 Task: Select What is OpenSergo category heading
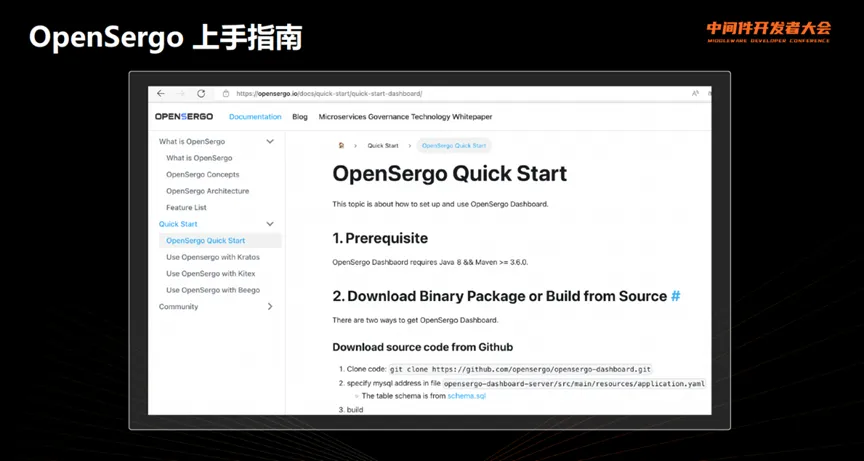point(192,142)
